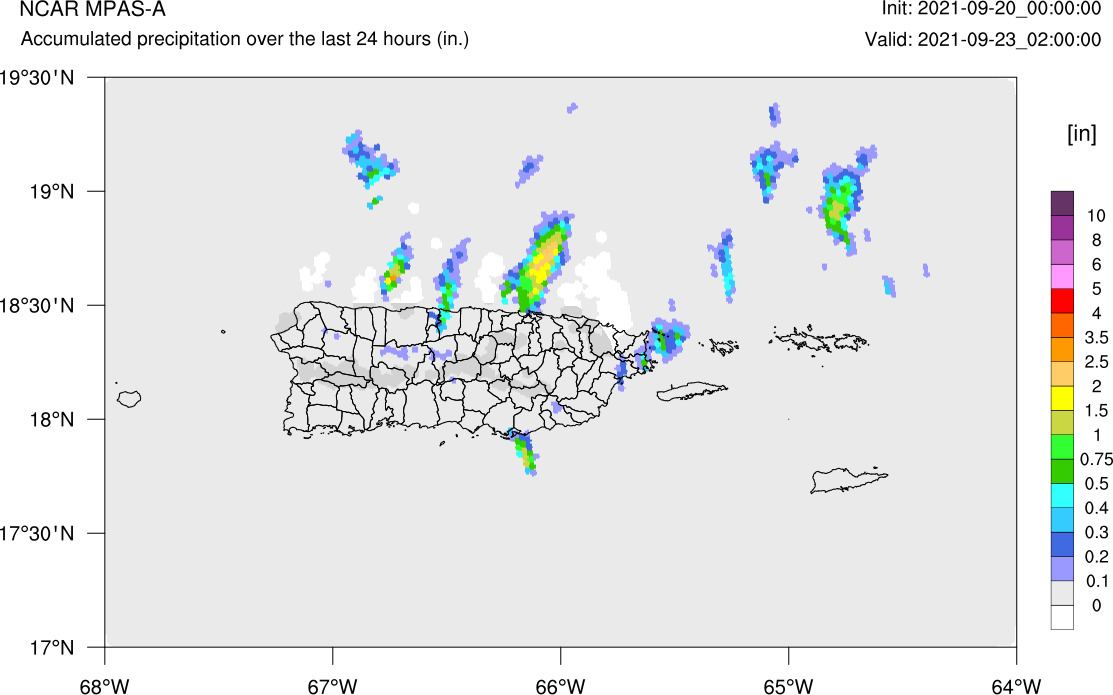Viewport: 1113px width, 695px height.
Task: Click the red legend swatch between 5 and 4
Action: coord(1062,301)
